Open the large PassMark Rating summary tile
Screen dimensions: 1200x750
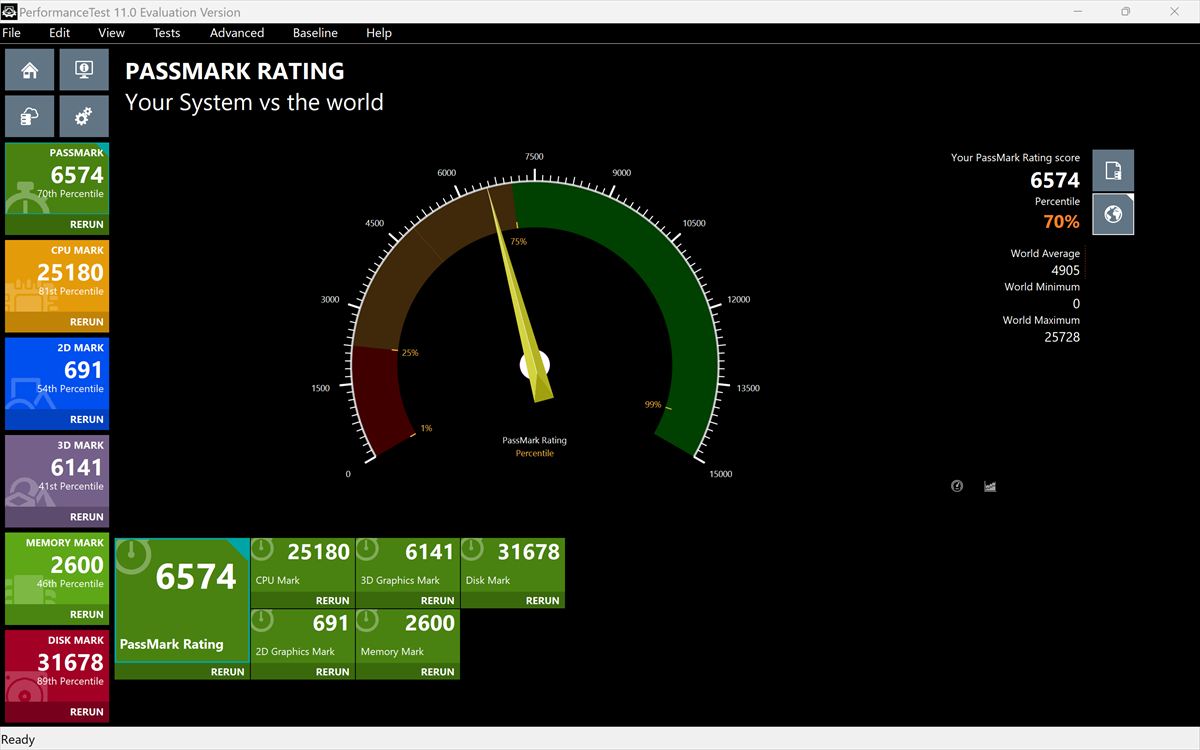(182, 600)
